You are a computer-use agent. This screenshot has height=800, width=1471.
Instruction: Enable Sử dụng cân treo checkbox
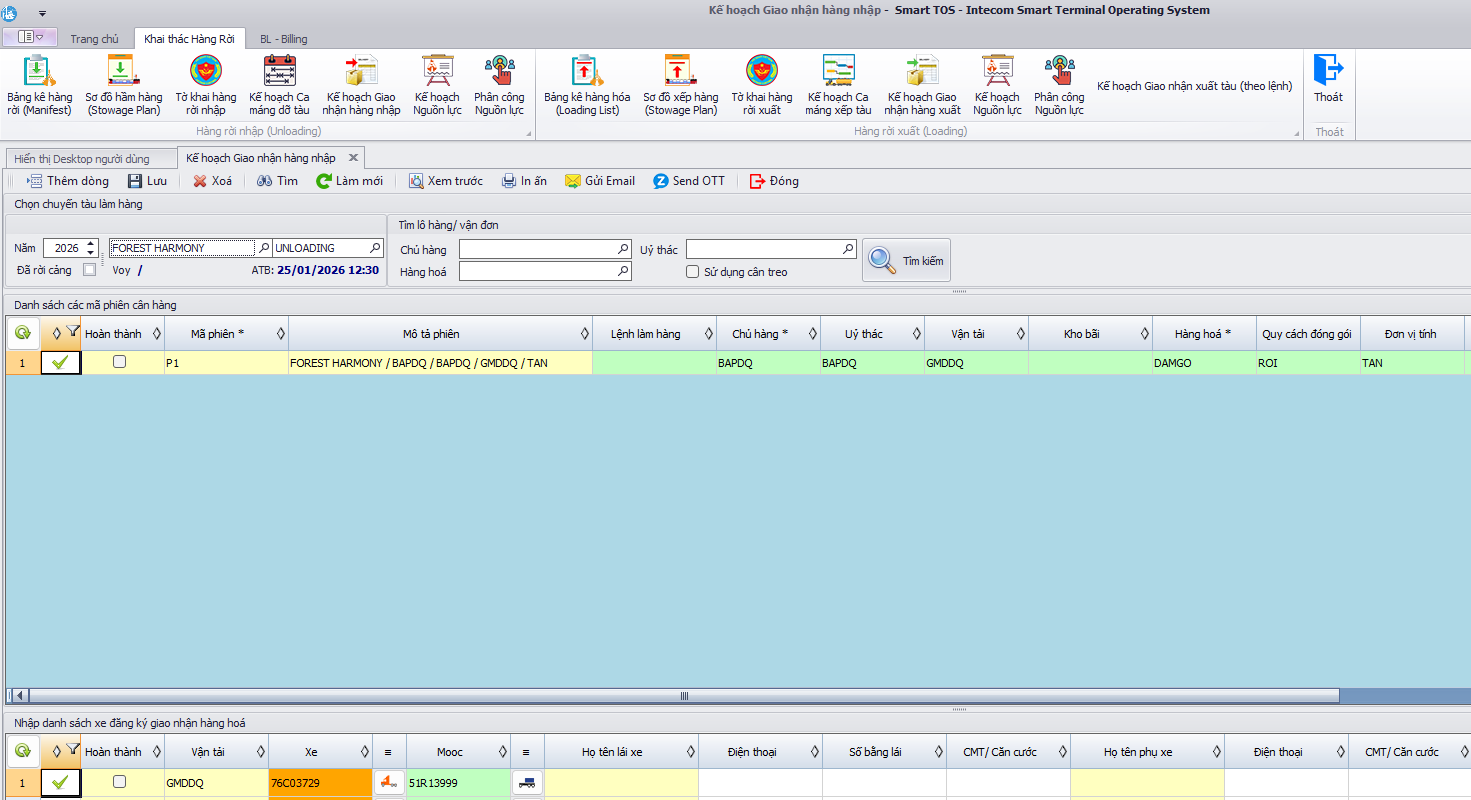click(692, 272)
